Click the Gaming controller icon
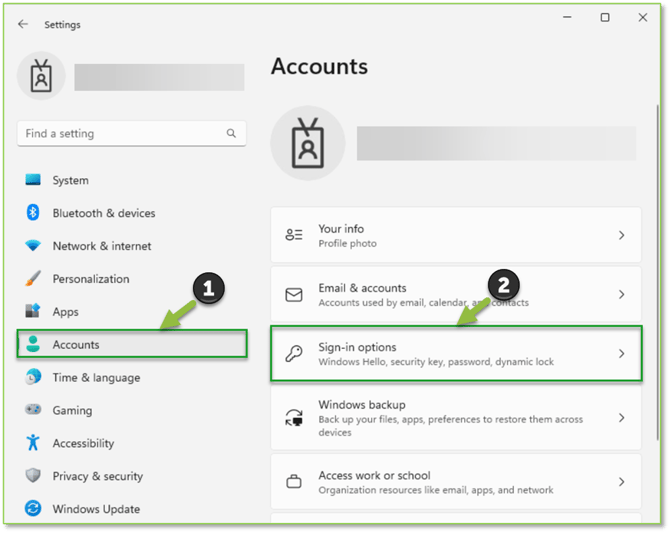 coord(33,410)
